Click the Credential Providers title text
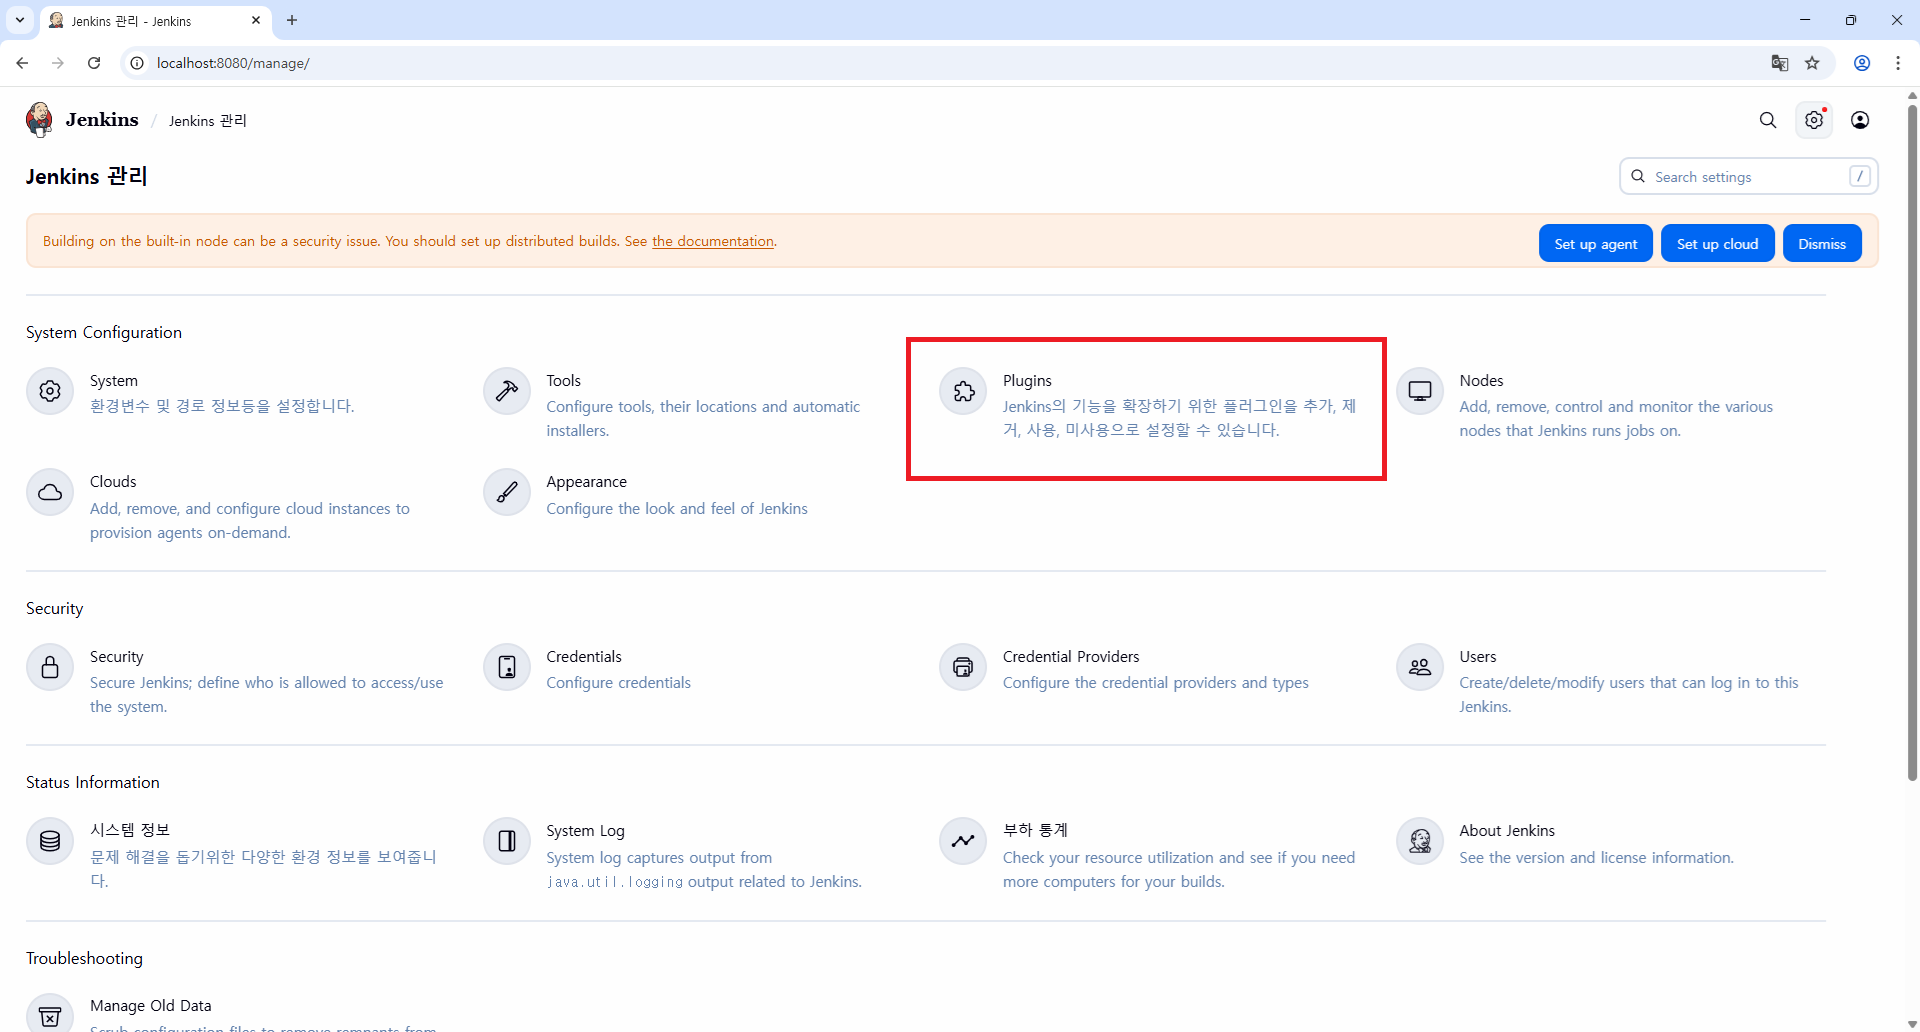Viewport: 1920px width, 1032px height. tap(1071, 657)
